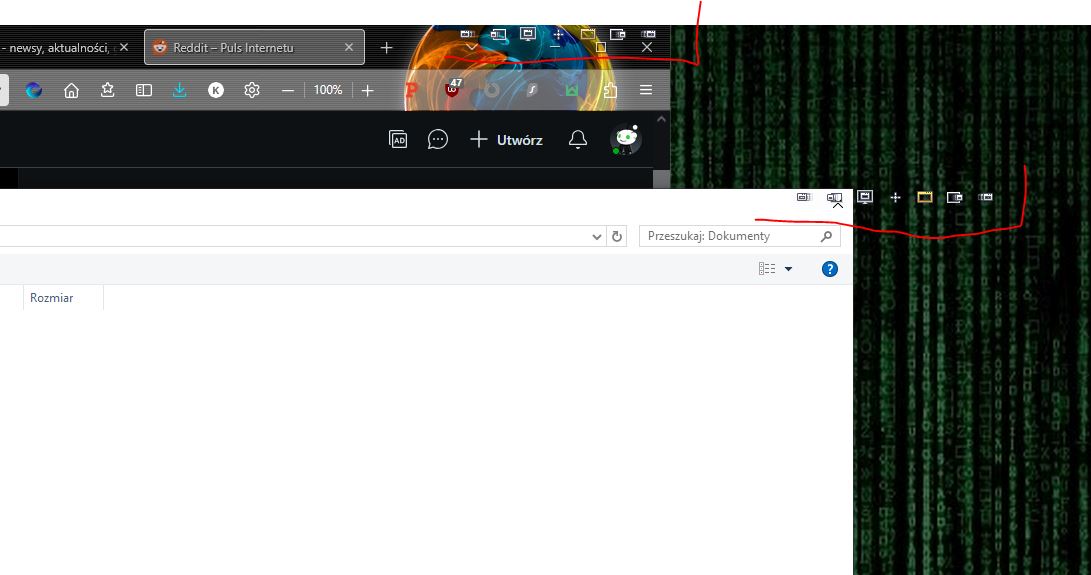The image size is (1091, 575).
Task: Open Reddit chat bubble icon
Action: pos(438,140)
